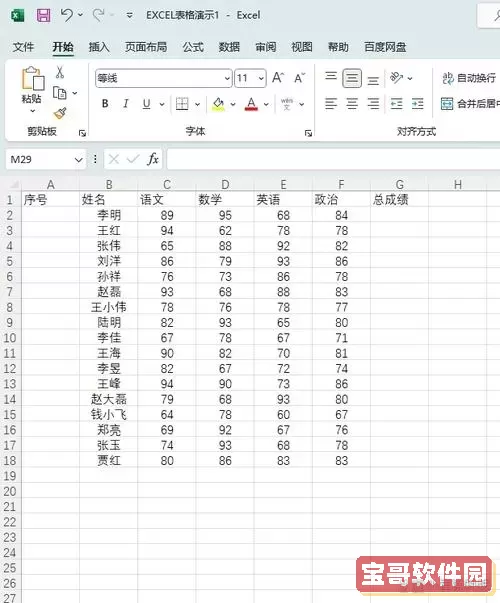This screenshot has height=603, width=500.
Task: Click the Format Painter brush icon
Action: click(x=60, y=113)
